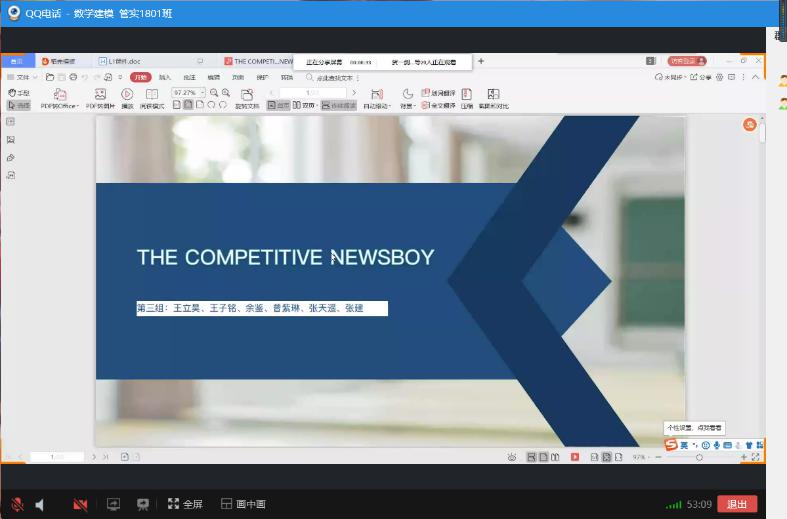Toggle the speaker volume icon
The width and height of the screenshot is (787, 519).
pyautogui.click(x=41, y=504)
